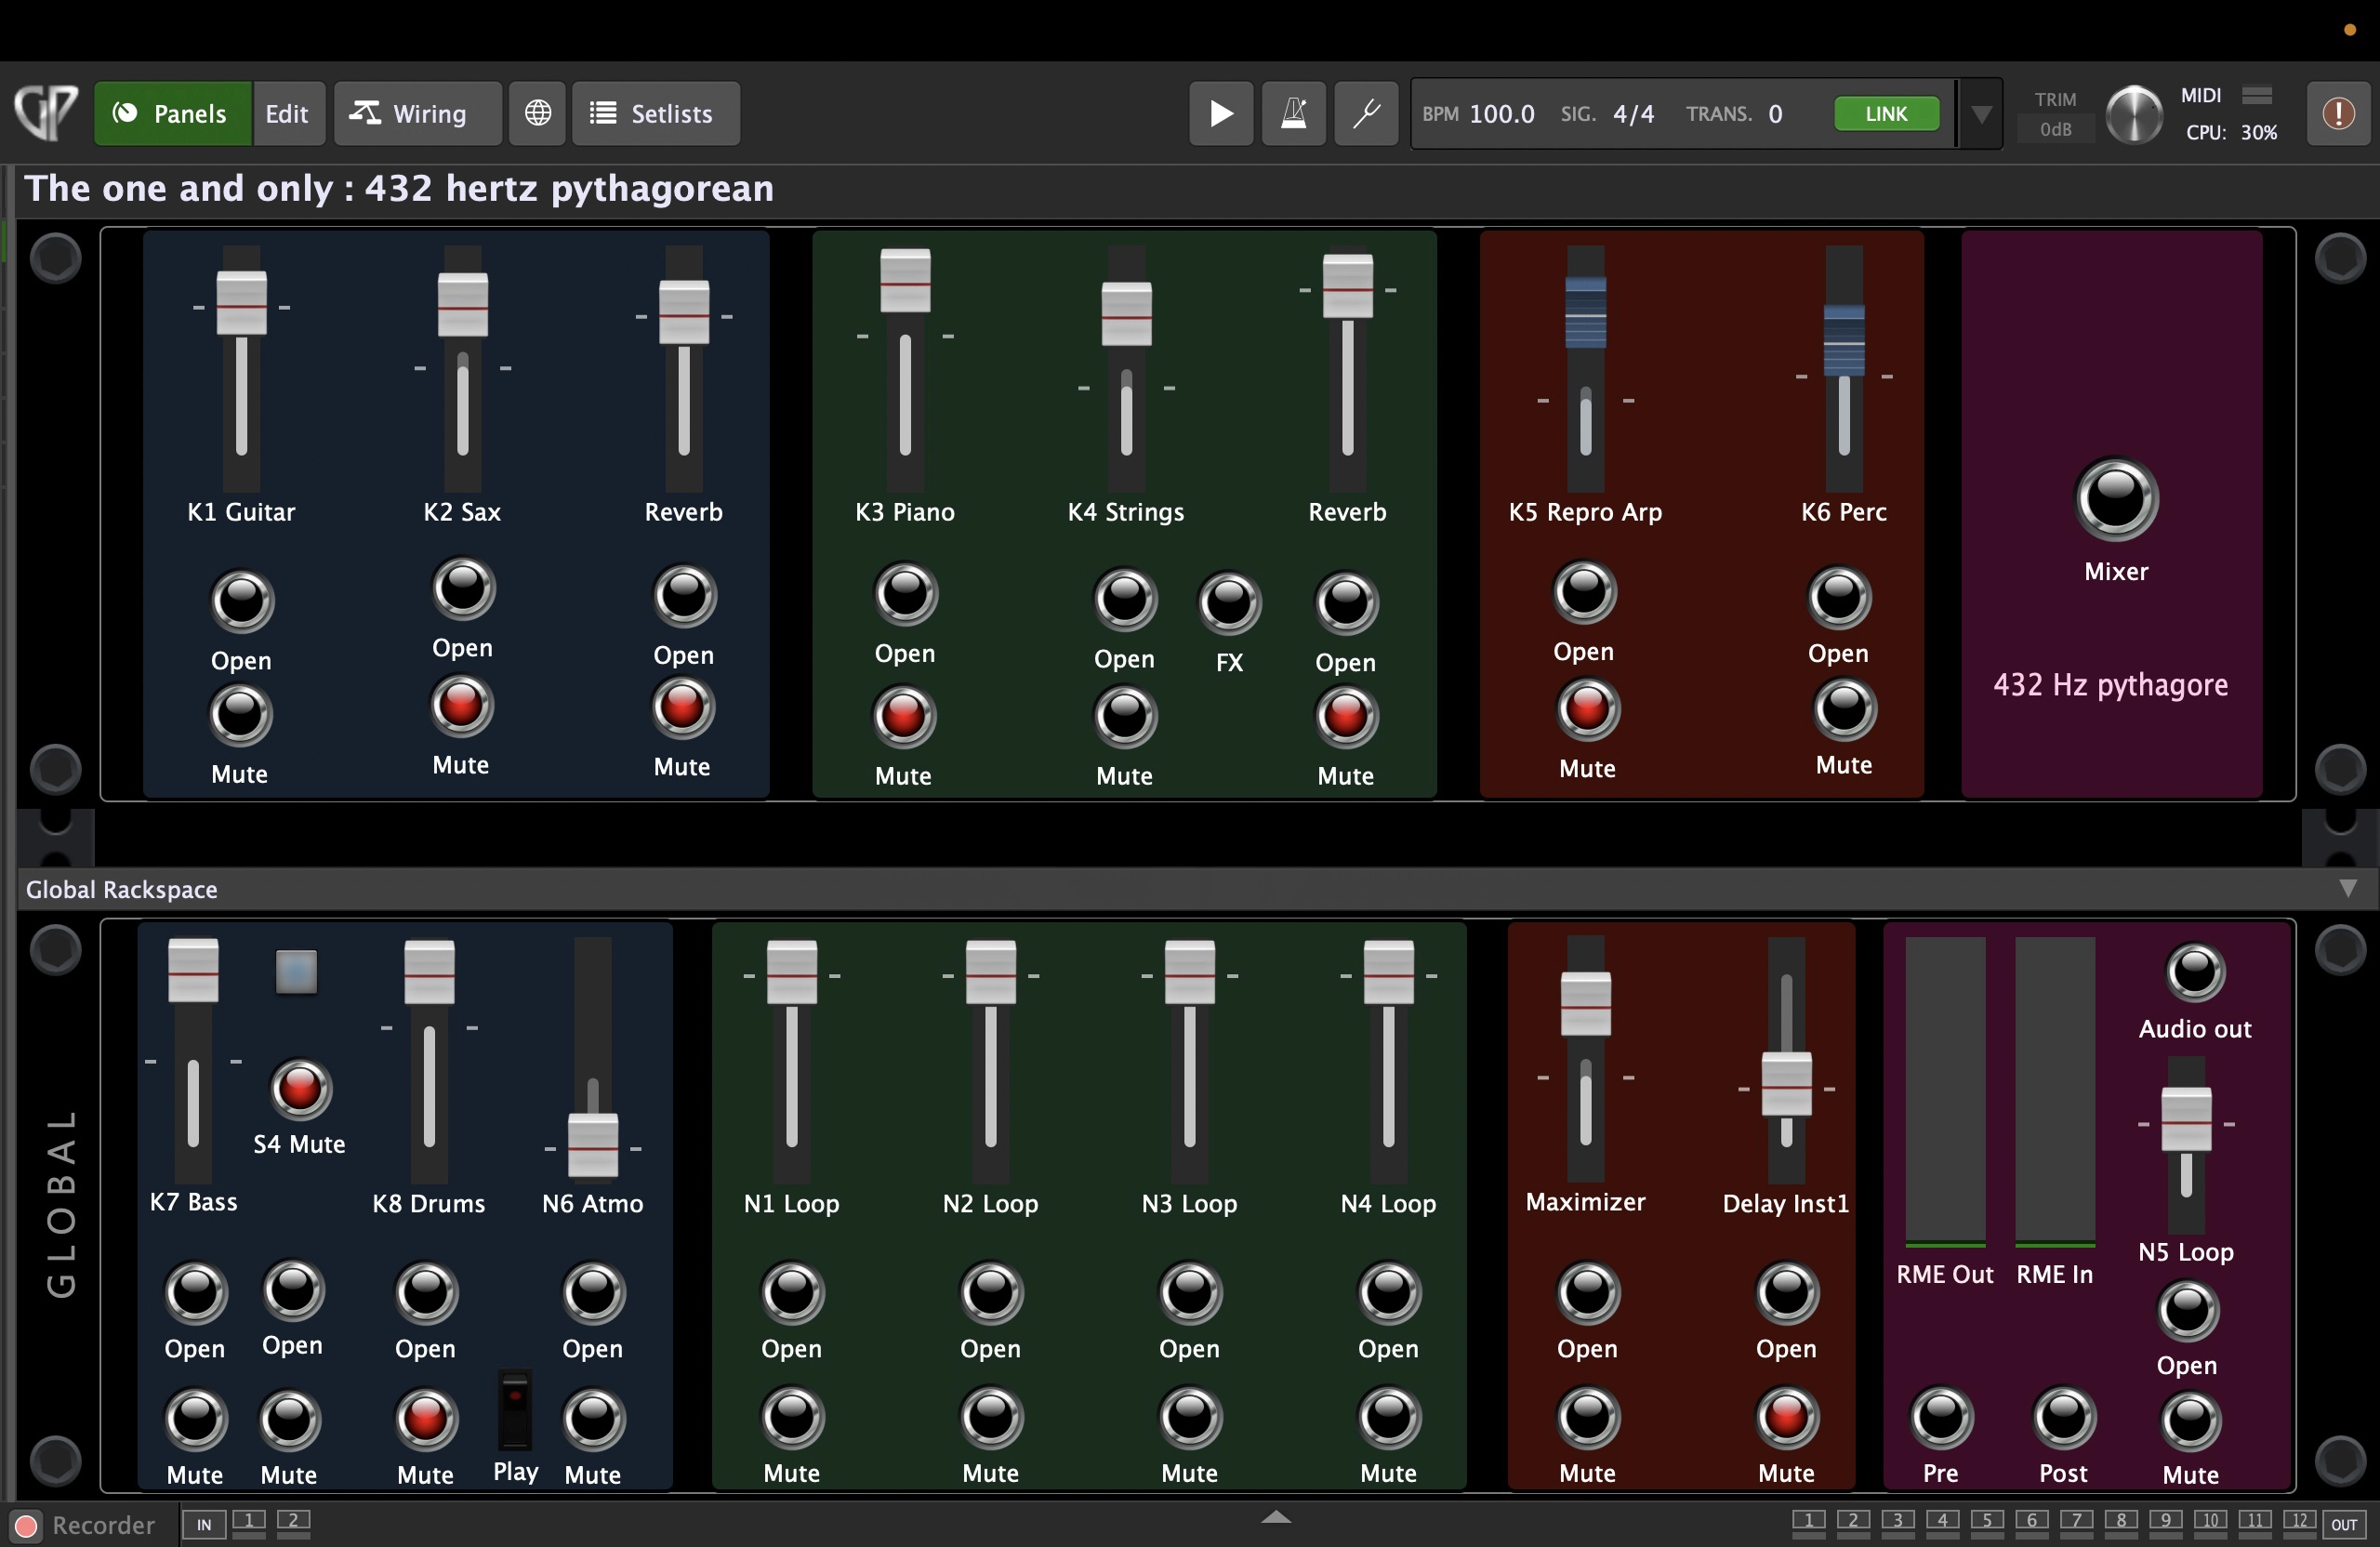Click the 432 Hz pythagore label
This screenshot has height=1547, width=2380.
coord(2111,685)
